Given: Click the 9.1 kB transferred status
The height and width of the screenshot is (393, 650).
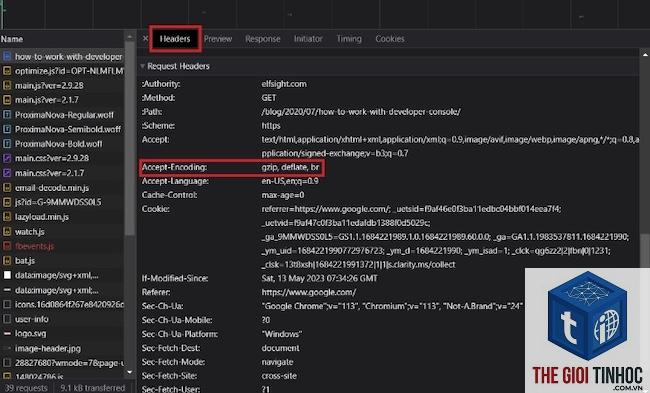Looking at the screenshot, I should [x=92, y=388].
